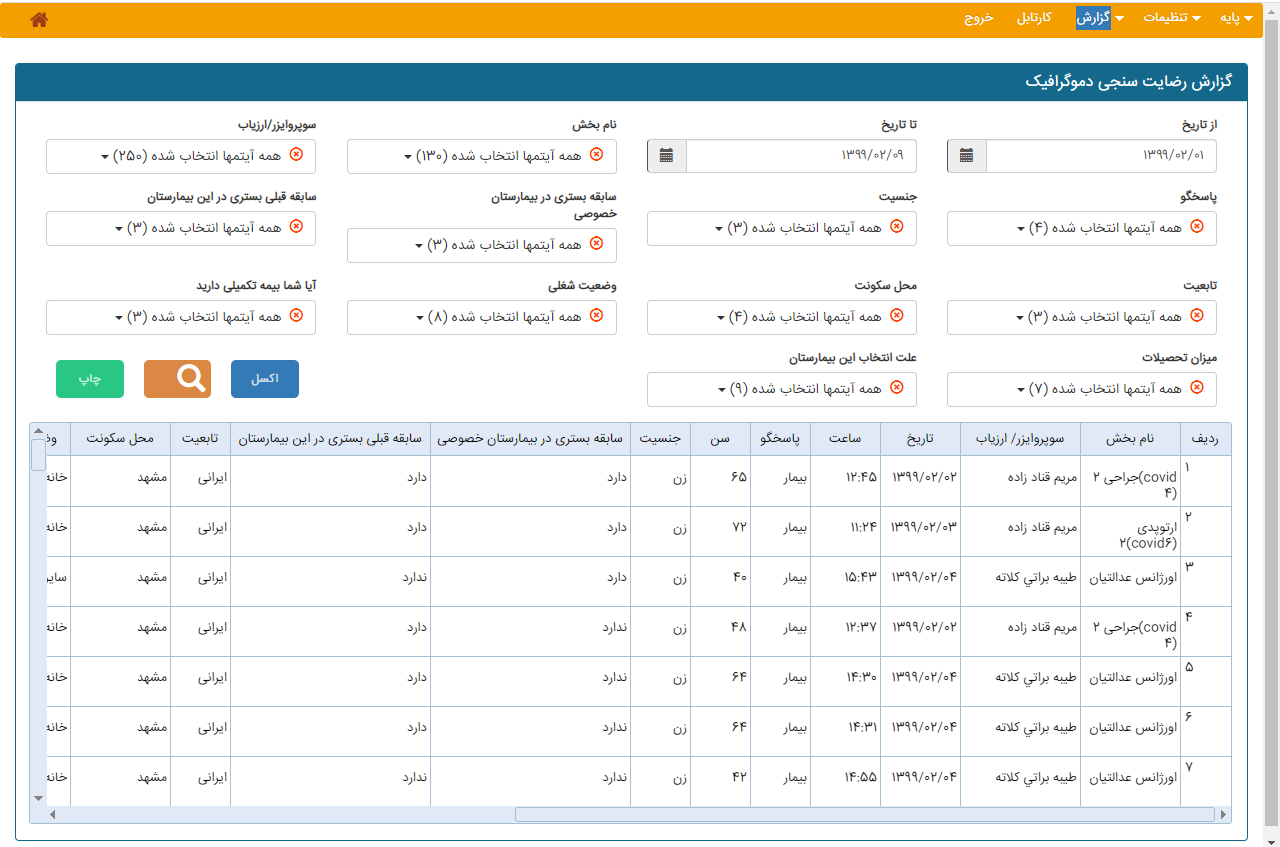1280x847 pixels.
Task: Clear the جنسیت selection with red X
Action: [897, 227]
